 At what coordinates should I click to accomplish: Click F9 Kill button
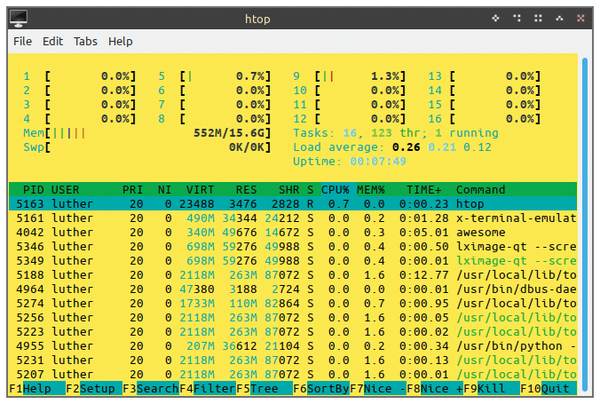[x=492, y=388]
